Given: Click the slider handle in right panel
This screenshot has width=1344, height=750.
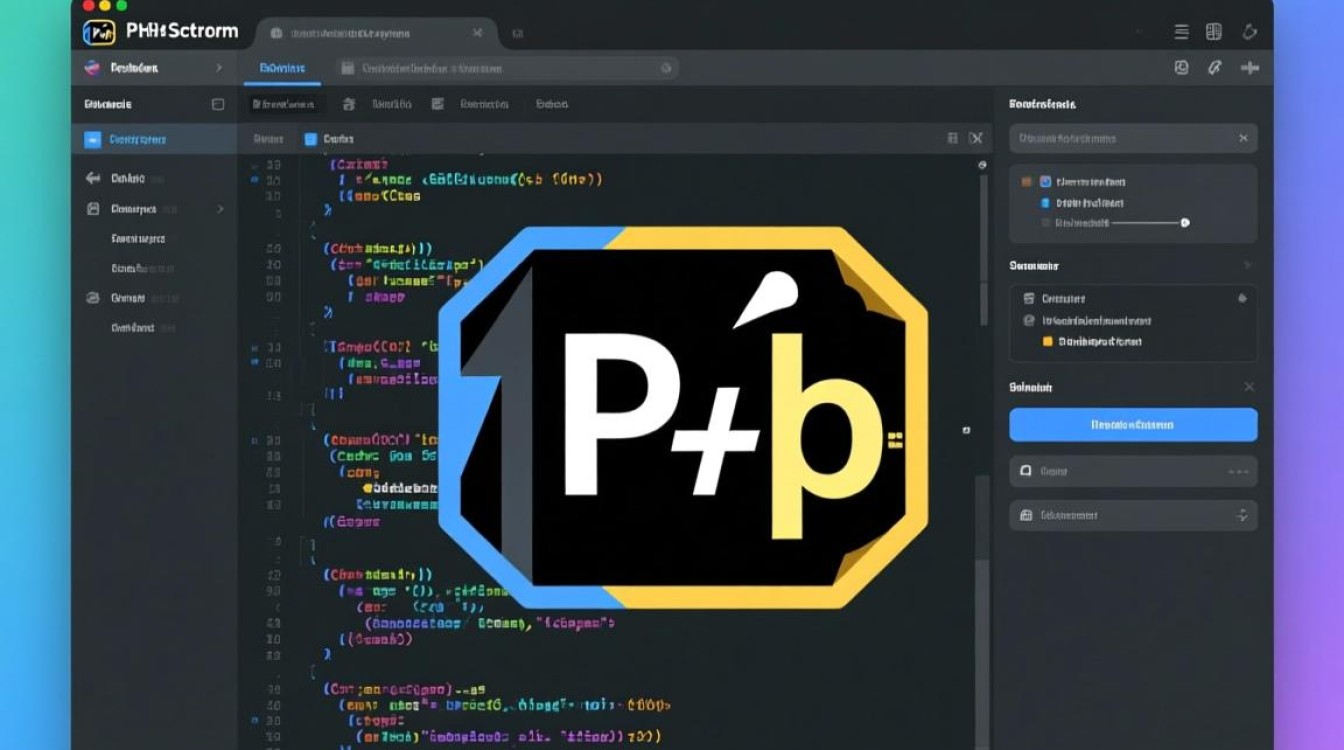Looking at the screenshot, I should tap(1185, 223).
